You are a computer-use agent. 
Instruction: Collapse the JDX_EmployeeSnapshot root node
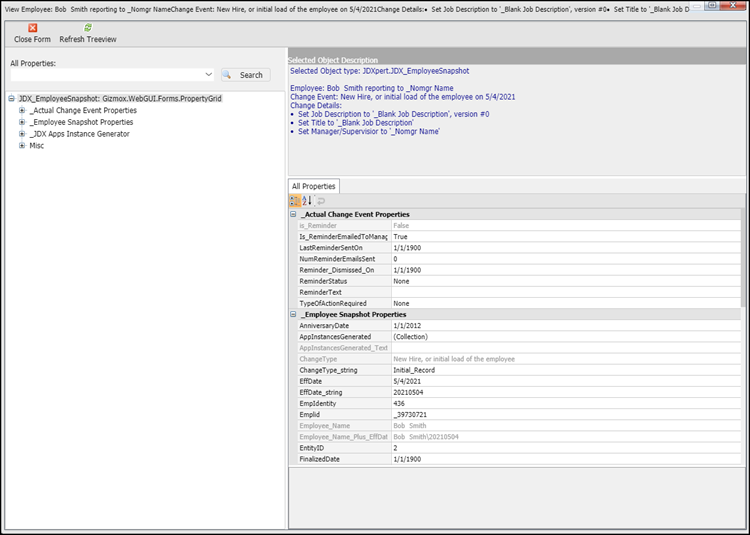(10, 99)
